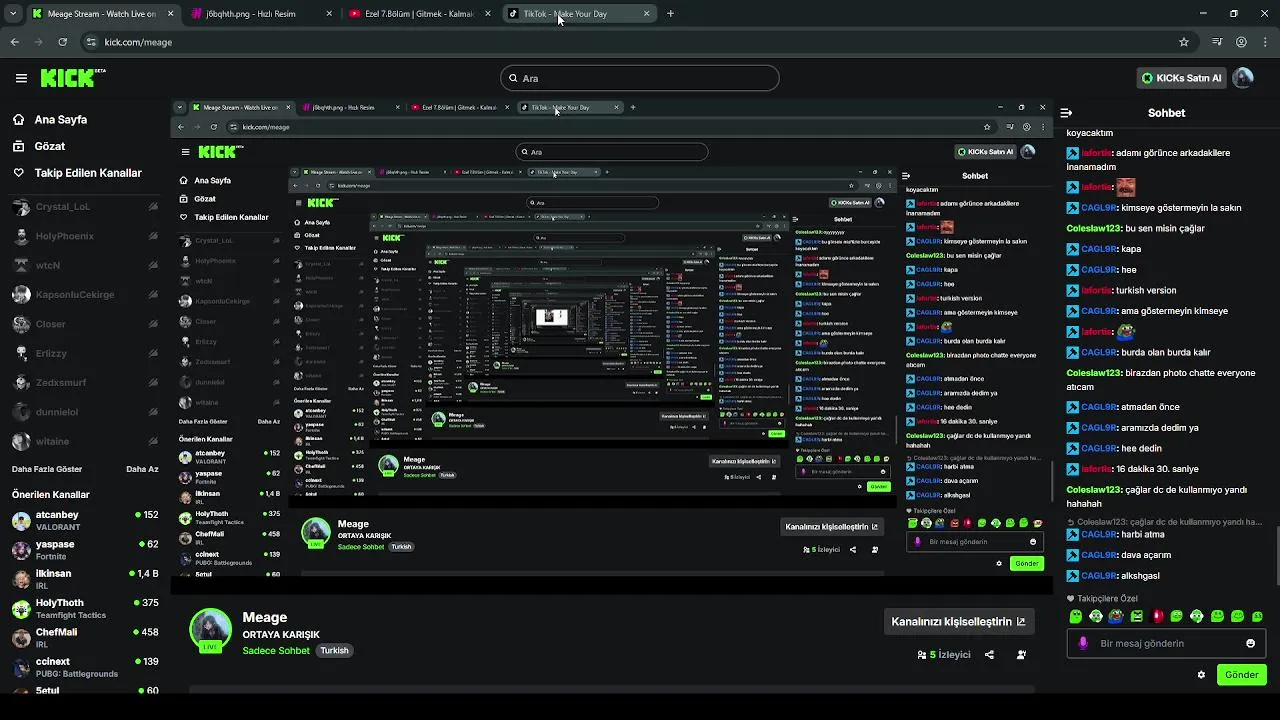Close the Ezel 7.Bölüm tab in the outermost tab strip
The image size is (1280, 720).
pyautogui.click(x=488, y=14)
